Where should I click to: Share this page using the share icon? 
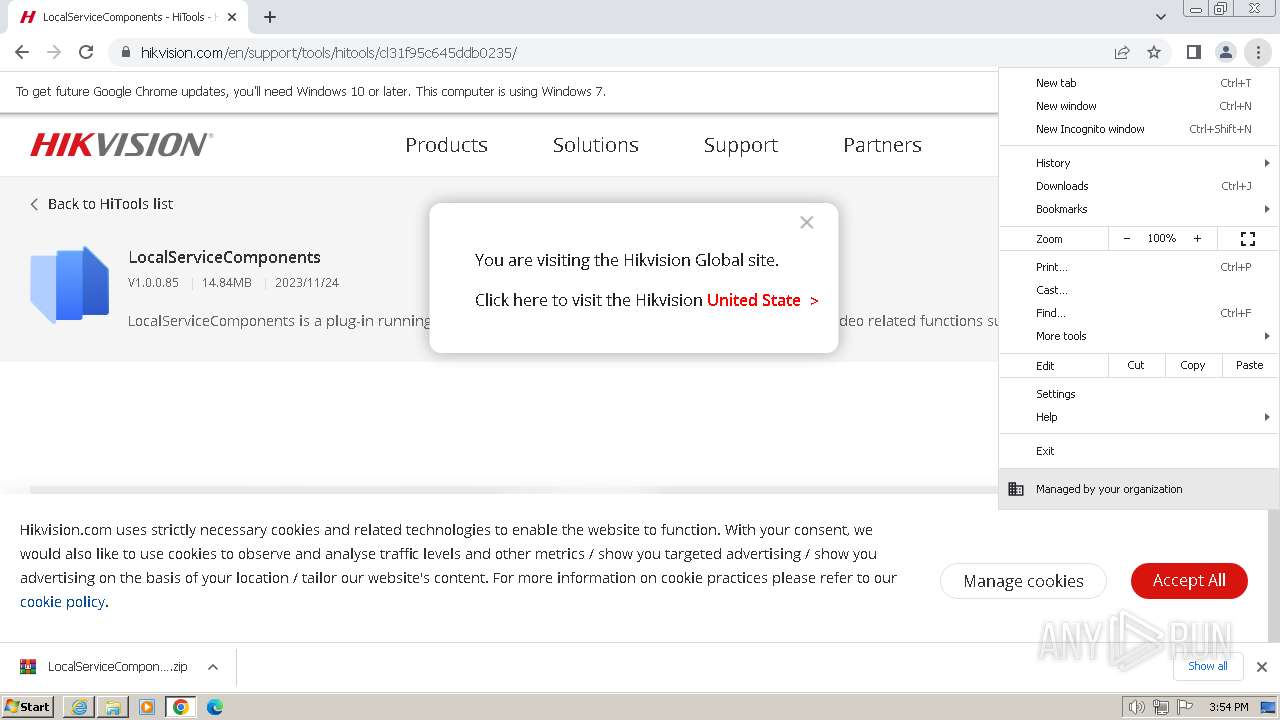click(x=1122, y=52)
